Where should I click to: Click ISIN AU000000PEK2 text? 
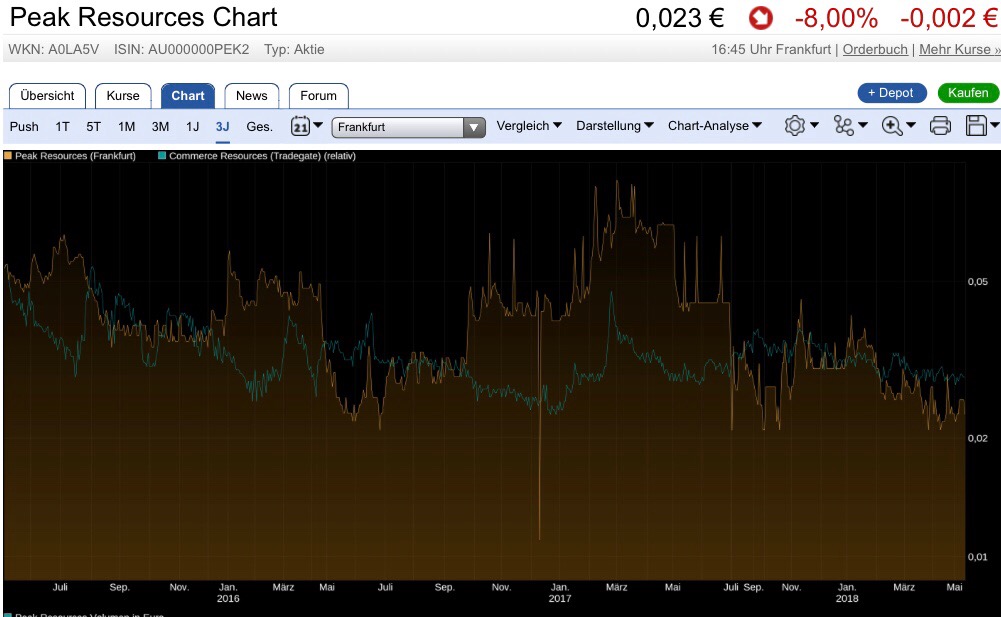tap(181, 49)
